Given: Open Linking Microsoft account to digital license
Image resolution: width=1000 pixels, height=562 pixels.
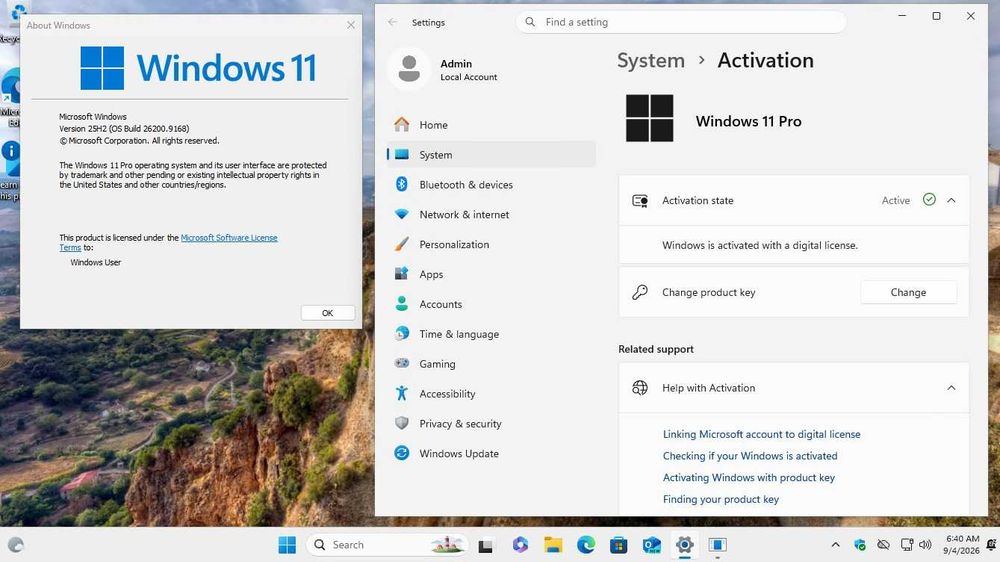Looking at the screenshot, I should coord(761,434).
